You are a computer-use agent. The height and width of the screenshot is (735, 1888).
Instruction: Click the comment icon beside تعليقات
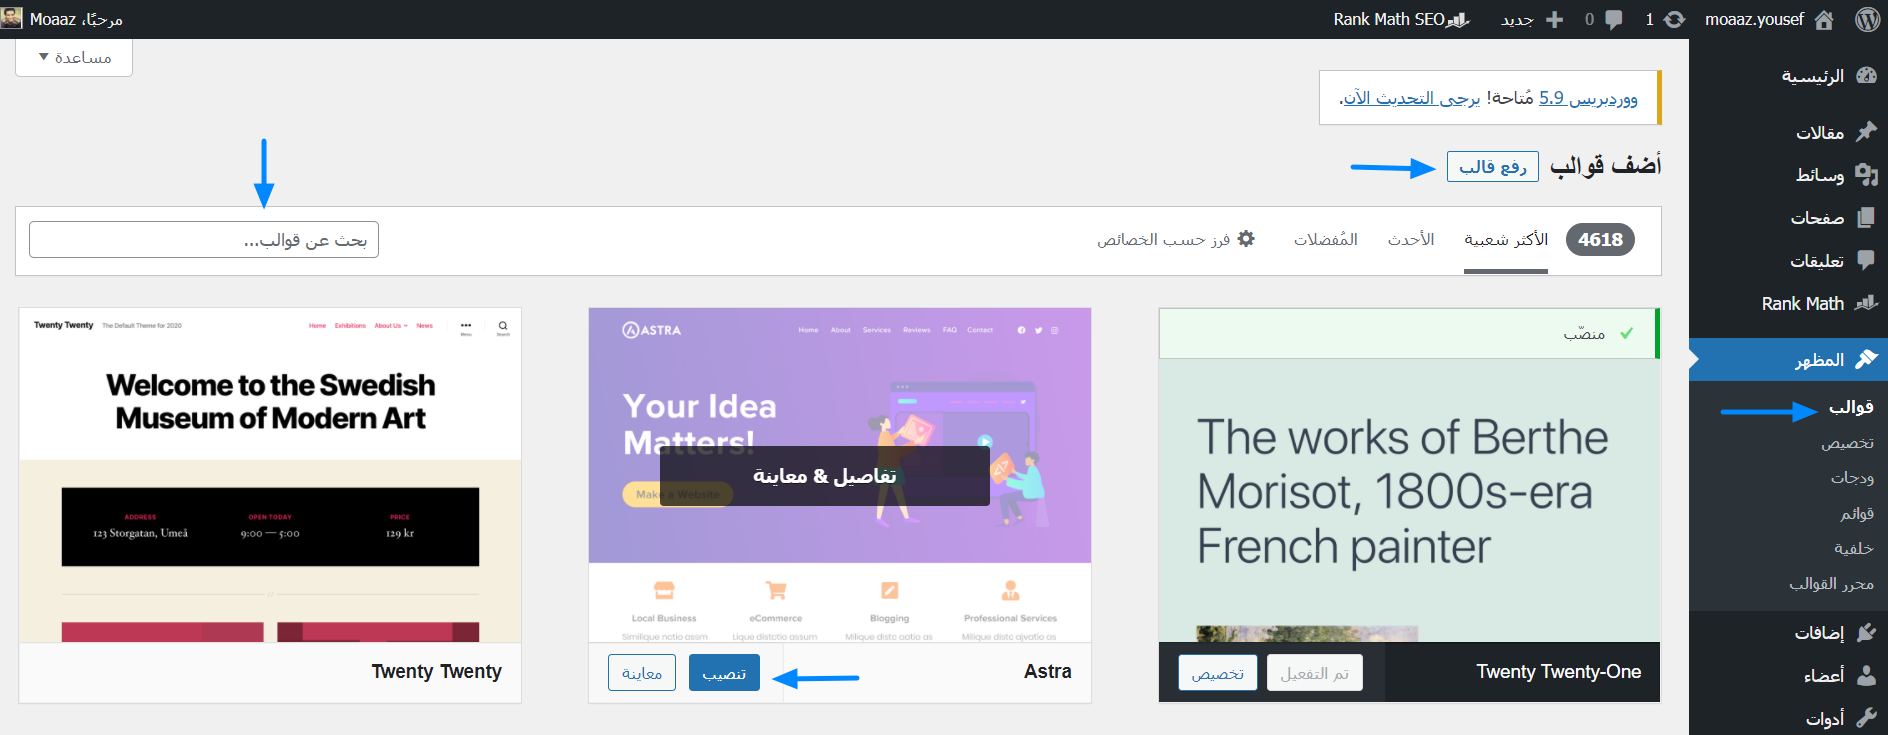[x=1866, y=260]
